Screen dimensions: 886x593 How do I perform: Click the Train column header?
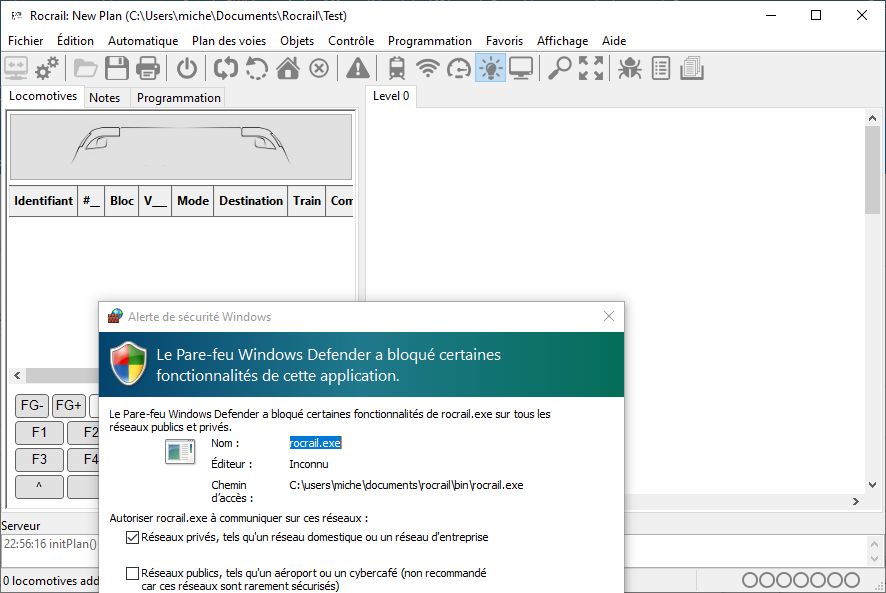pyautogui.click(x=306, y=201)
